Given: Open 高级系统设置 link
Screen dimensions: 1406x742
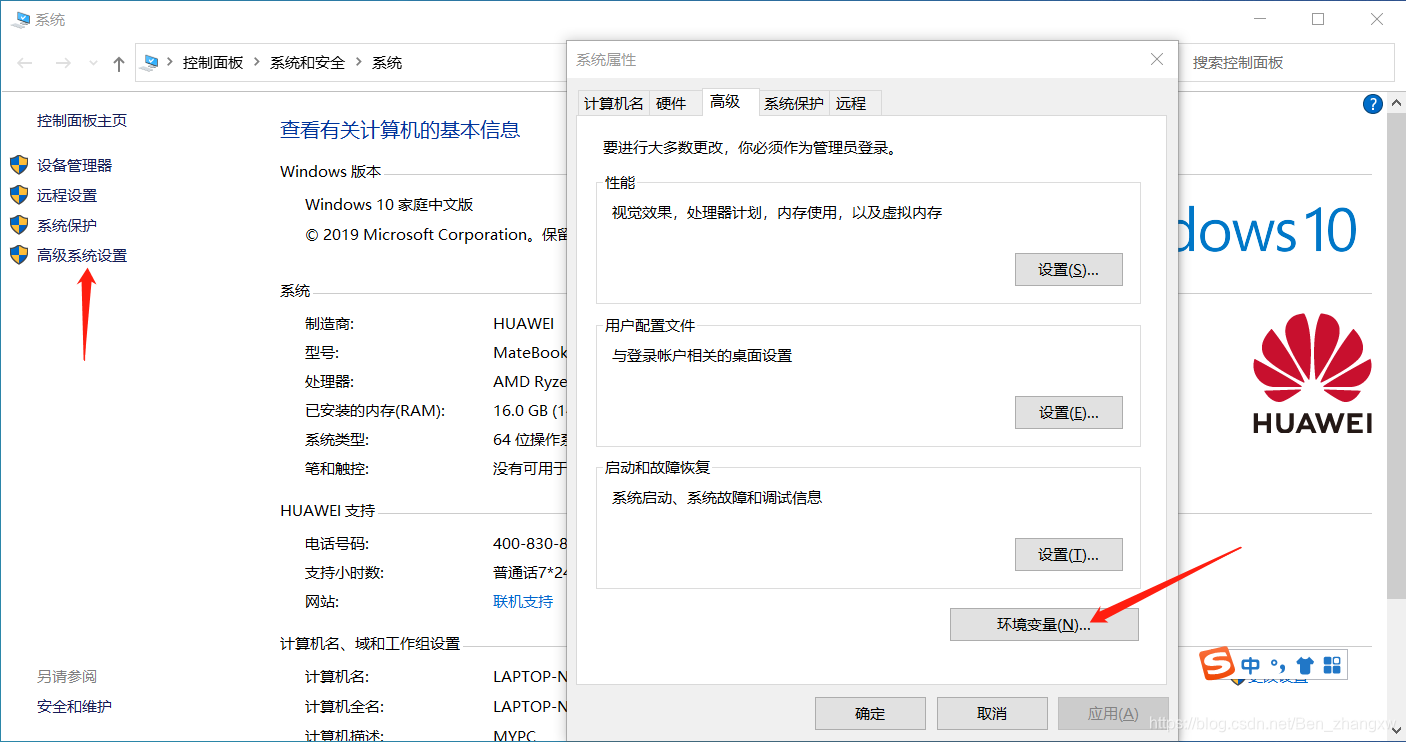Looking at the screenshot, I should (x=82, y=256).
